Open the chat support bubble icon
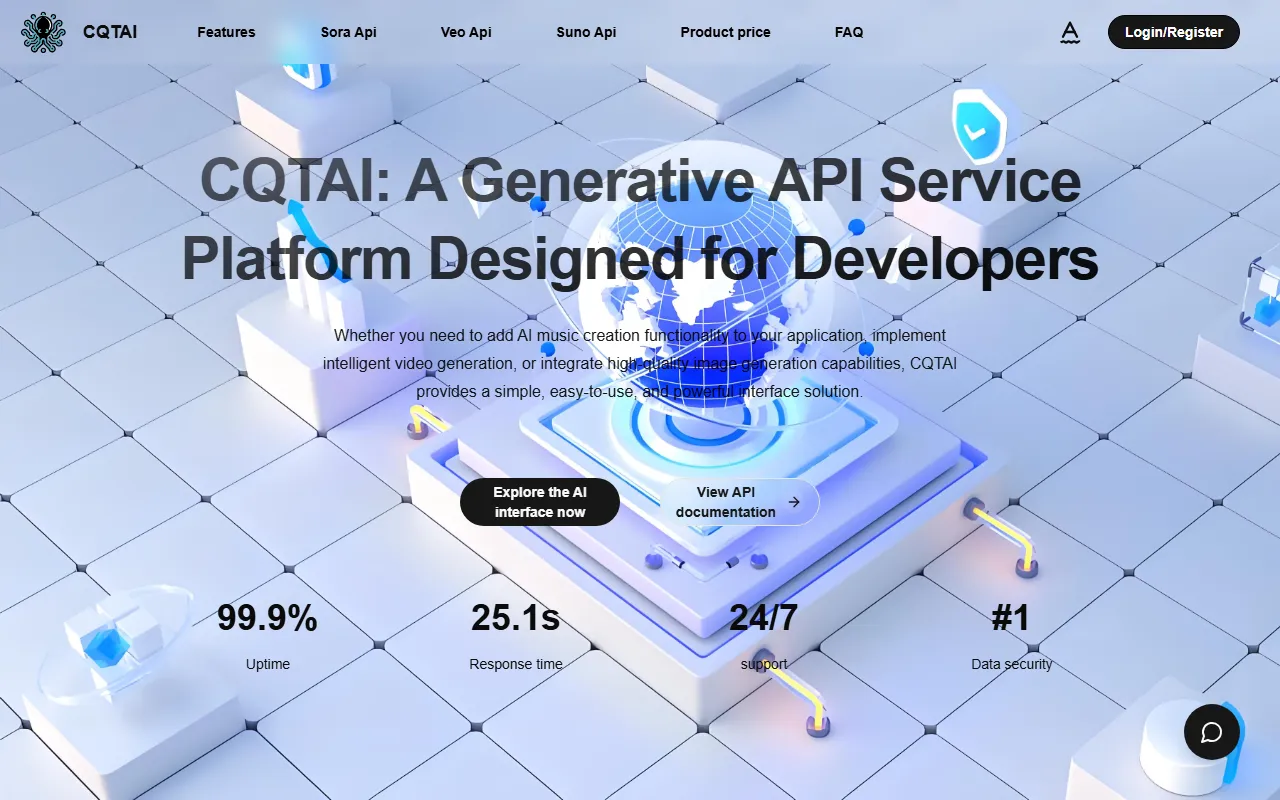 (x=1212, y=732)
